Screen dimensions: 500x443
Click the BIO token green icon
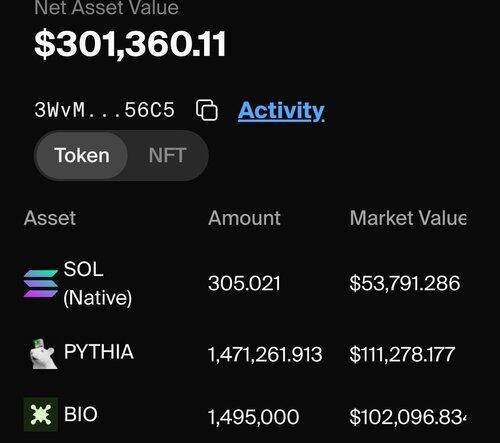click(41, 414)
